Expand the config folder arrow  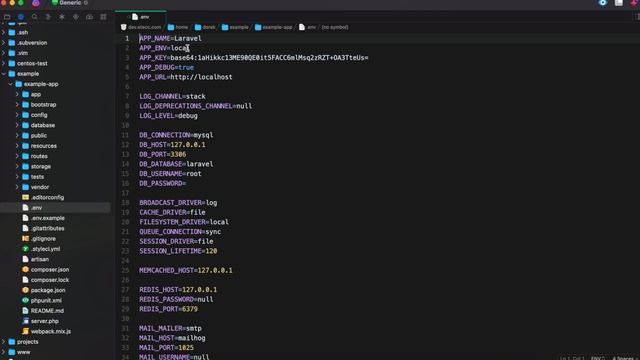pos(17,115)
